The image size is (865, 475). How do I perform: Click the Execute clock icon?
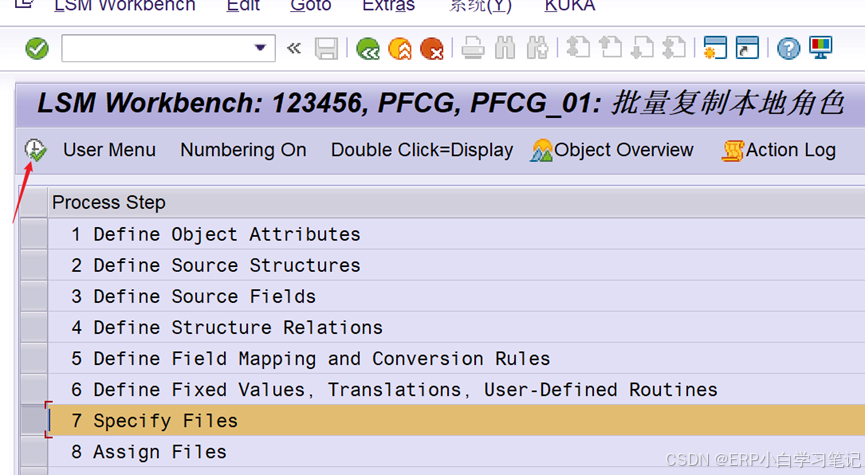35,150
